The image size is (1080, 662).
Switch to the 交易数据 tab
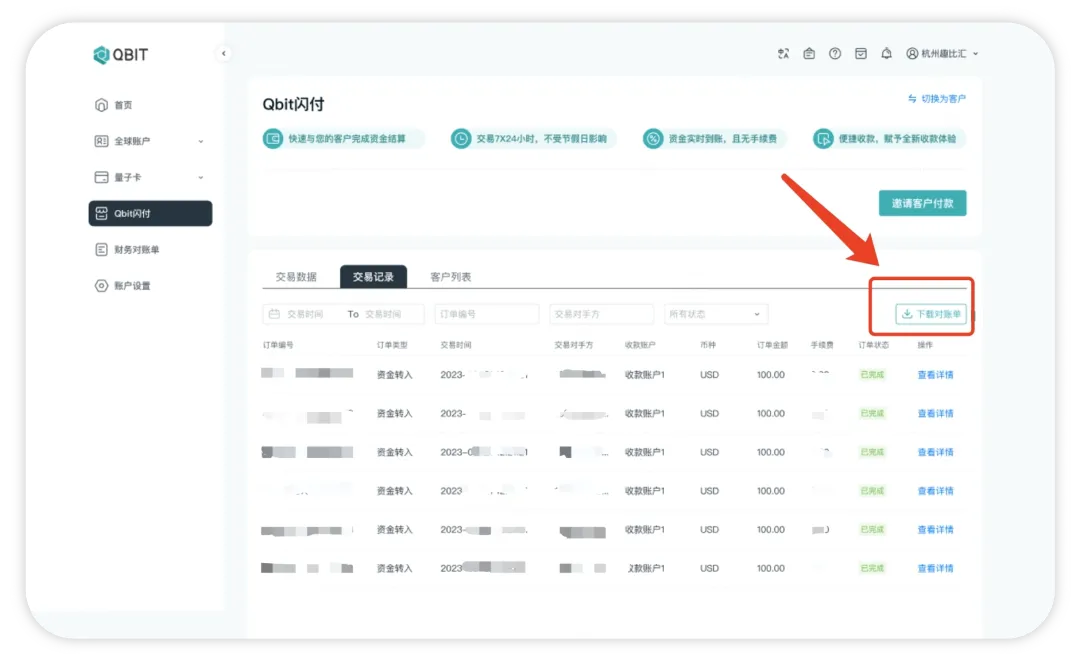coord(296,277)
